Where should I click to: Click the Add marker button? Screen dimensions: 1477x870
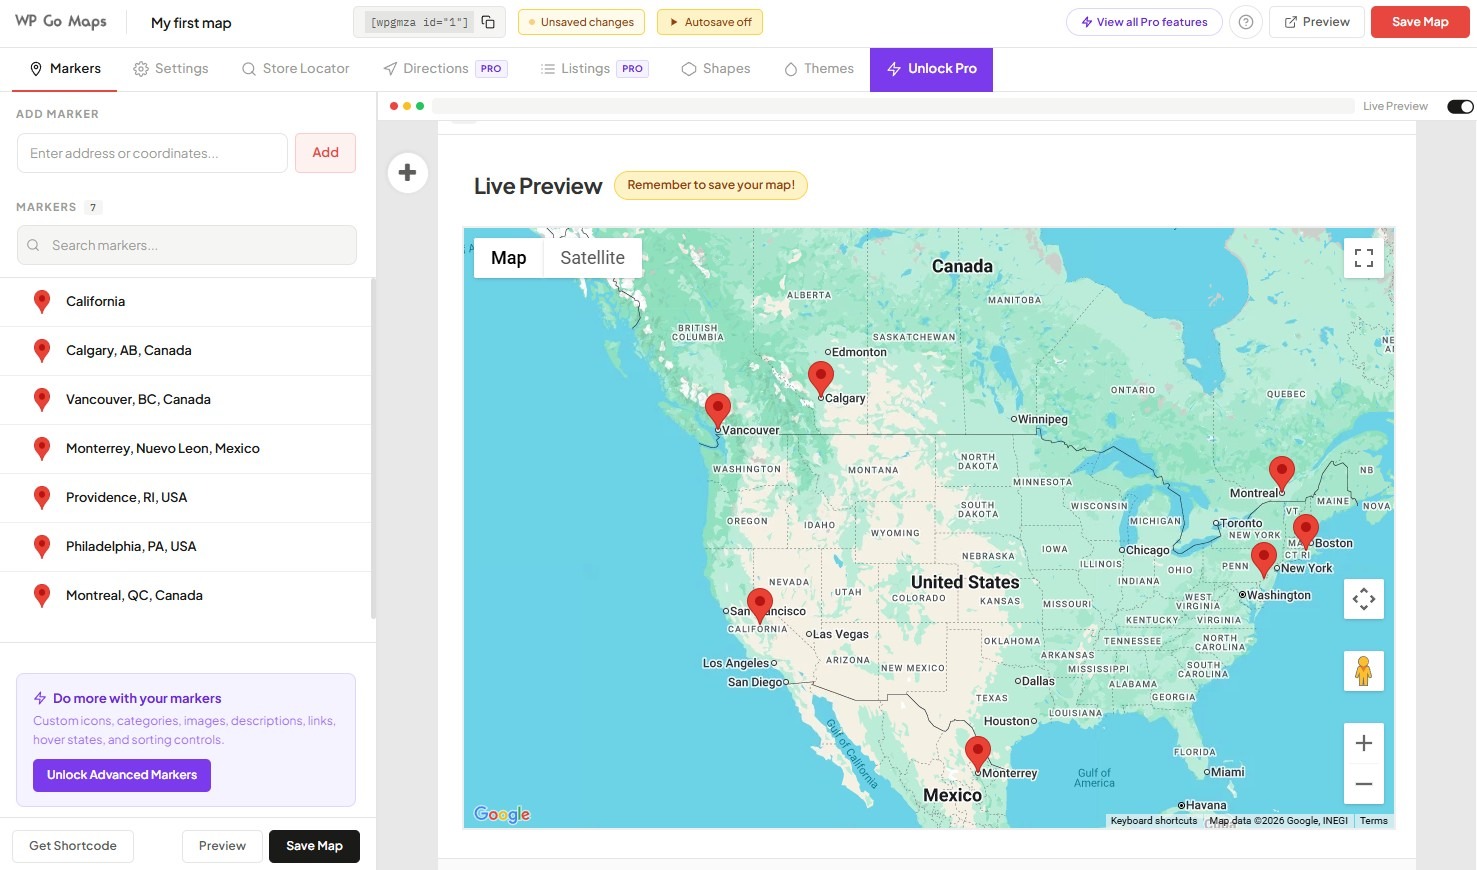pos(325,153)
